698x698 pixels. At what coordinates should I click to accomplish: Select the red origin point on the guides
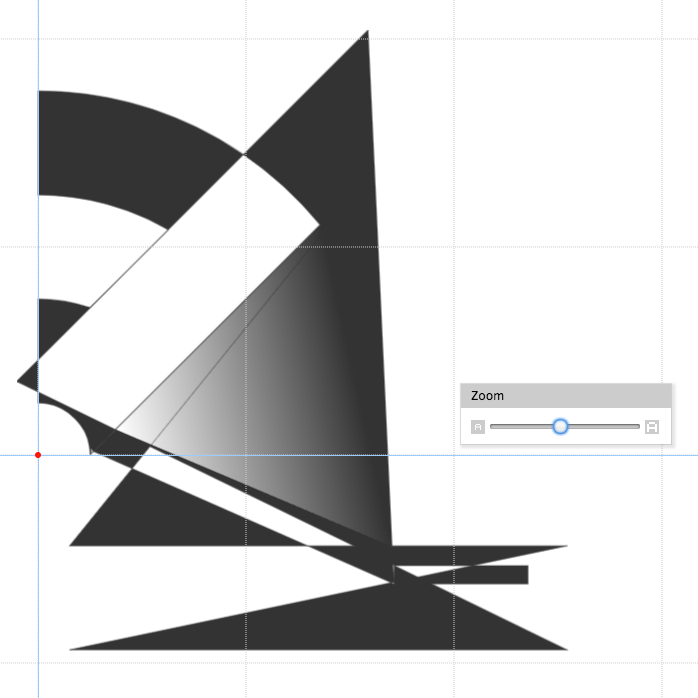[x=38, y=455]
